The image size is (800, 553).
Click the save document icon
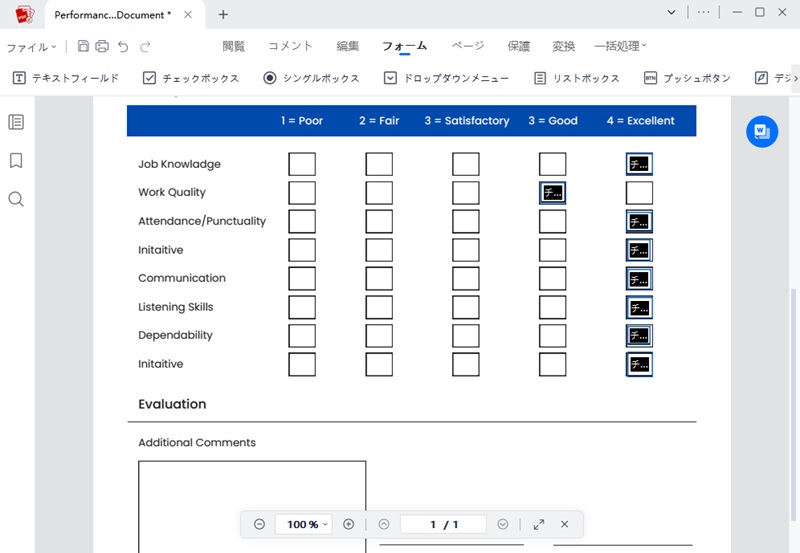83,46
